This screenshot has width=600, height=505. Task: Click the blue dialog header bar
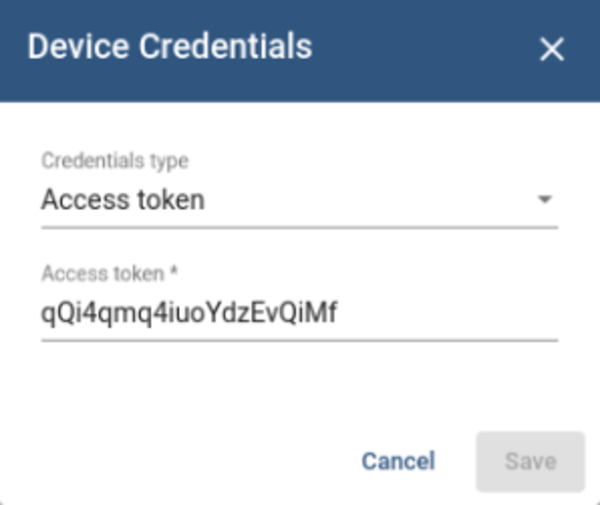[420, 48]
